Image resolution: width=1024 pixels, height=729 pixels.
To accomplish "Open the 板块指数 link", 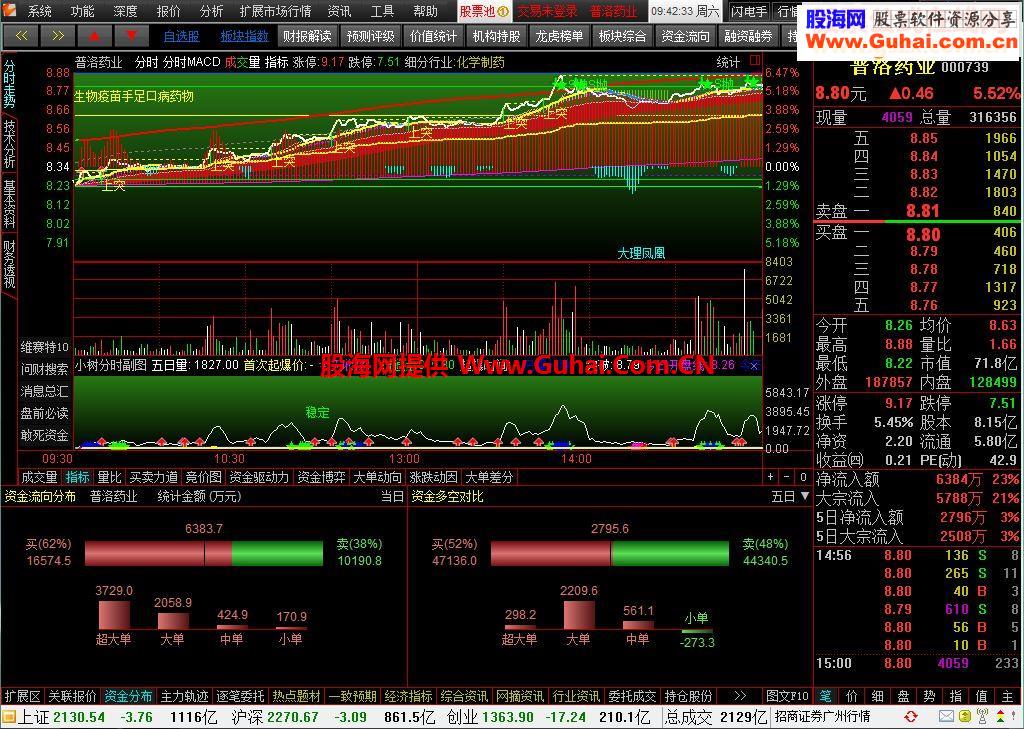I will point(244,37).
